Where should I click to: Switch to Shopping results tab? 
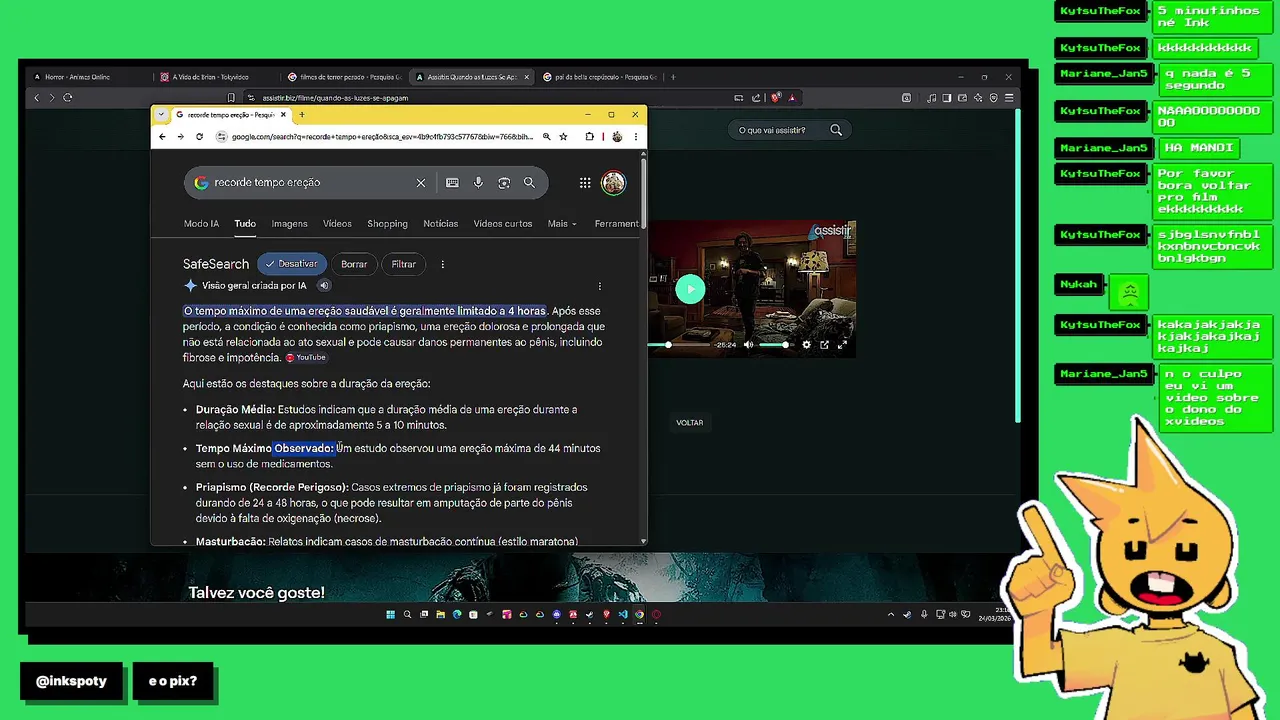click(387, 224)
